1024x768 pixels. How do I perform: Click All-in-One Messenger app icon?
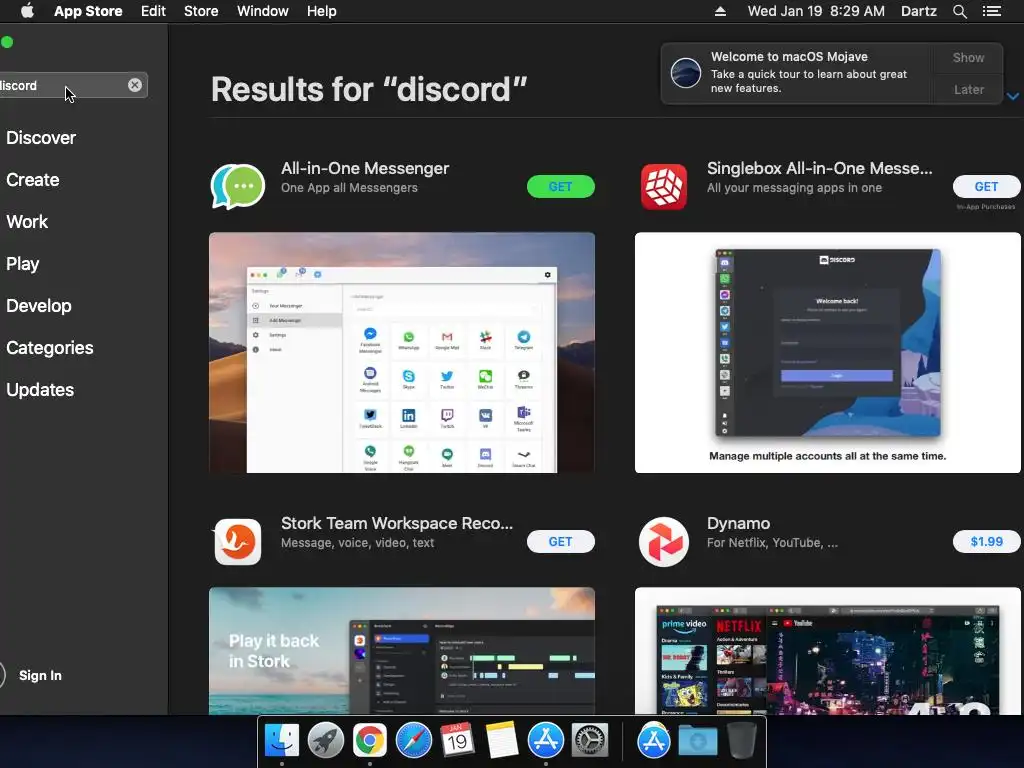(x=238, y=187)
